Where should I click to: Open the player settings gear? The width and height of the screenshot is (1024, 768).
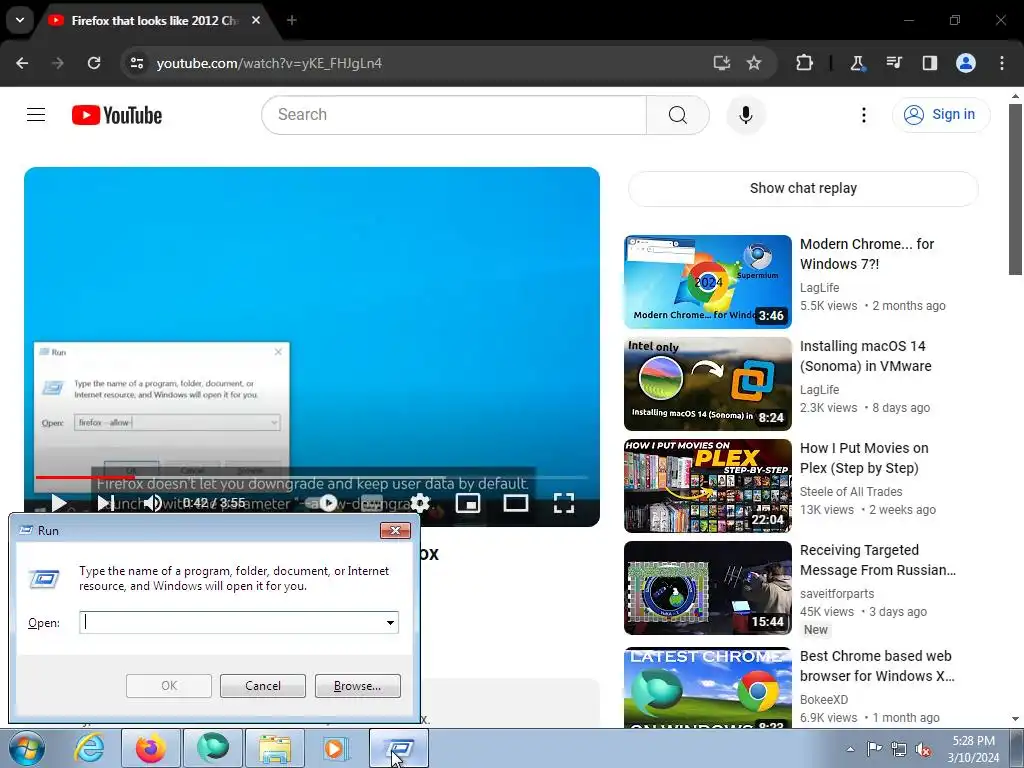click(420, 503)
